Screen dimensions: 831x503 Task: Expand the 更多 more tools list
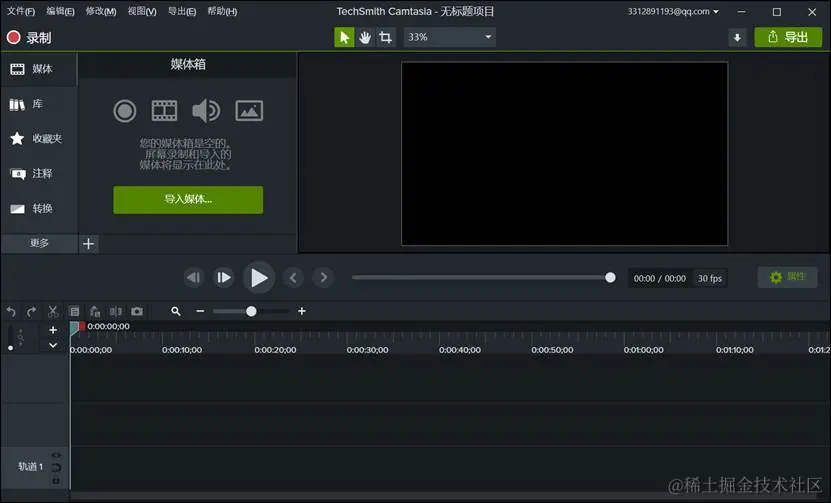[x=39, y=243]
